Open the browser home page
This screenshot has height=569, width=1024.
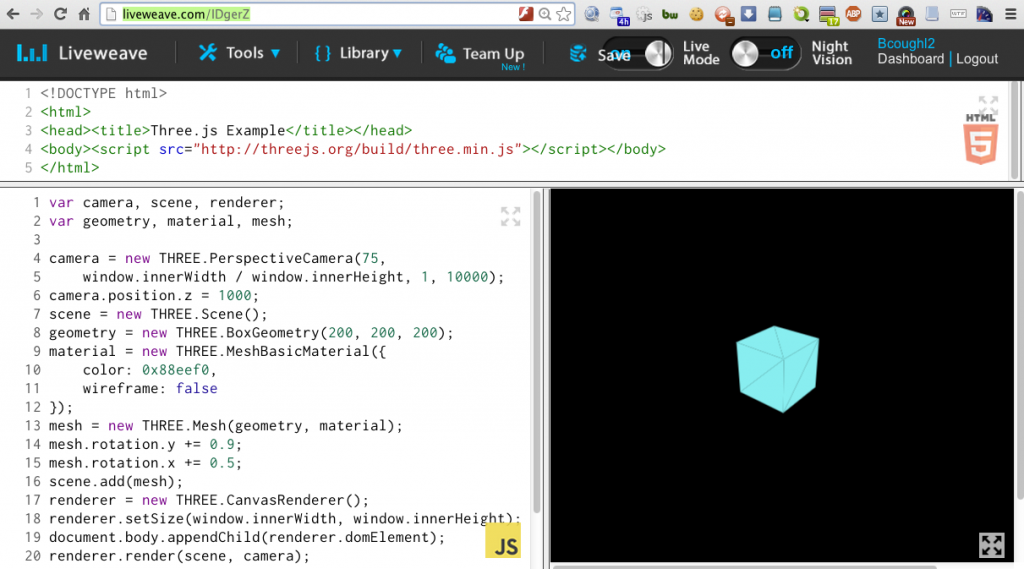click(x=84, y=14)
